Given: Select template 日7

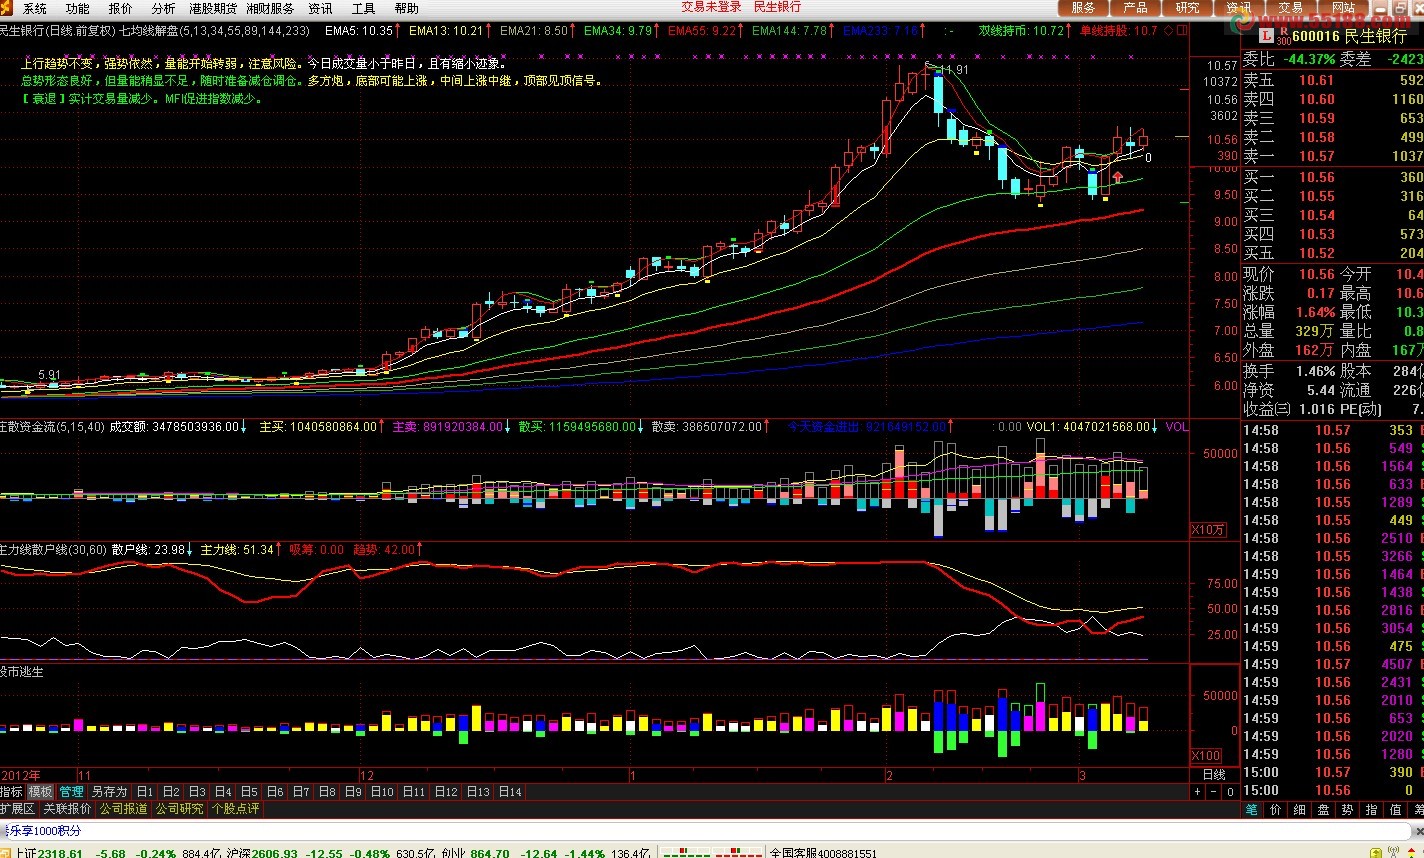Looking at the screenshot, I should (301, 792).
